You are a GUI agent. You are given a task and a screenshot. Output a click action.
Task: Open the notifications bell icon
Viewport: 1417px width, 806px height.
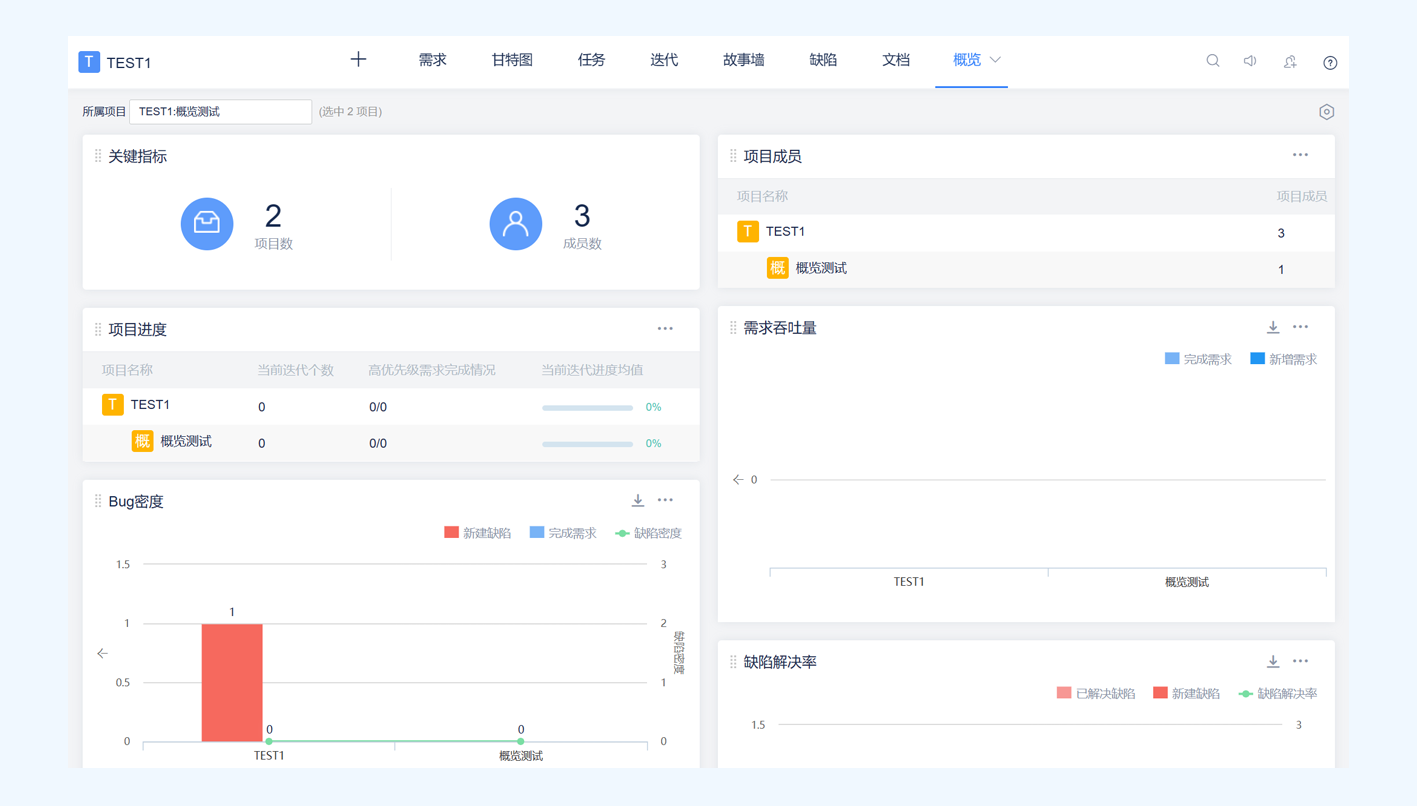click(x=1290, y=62)
